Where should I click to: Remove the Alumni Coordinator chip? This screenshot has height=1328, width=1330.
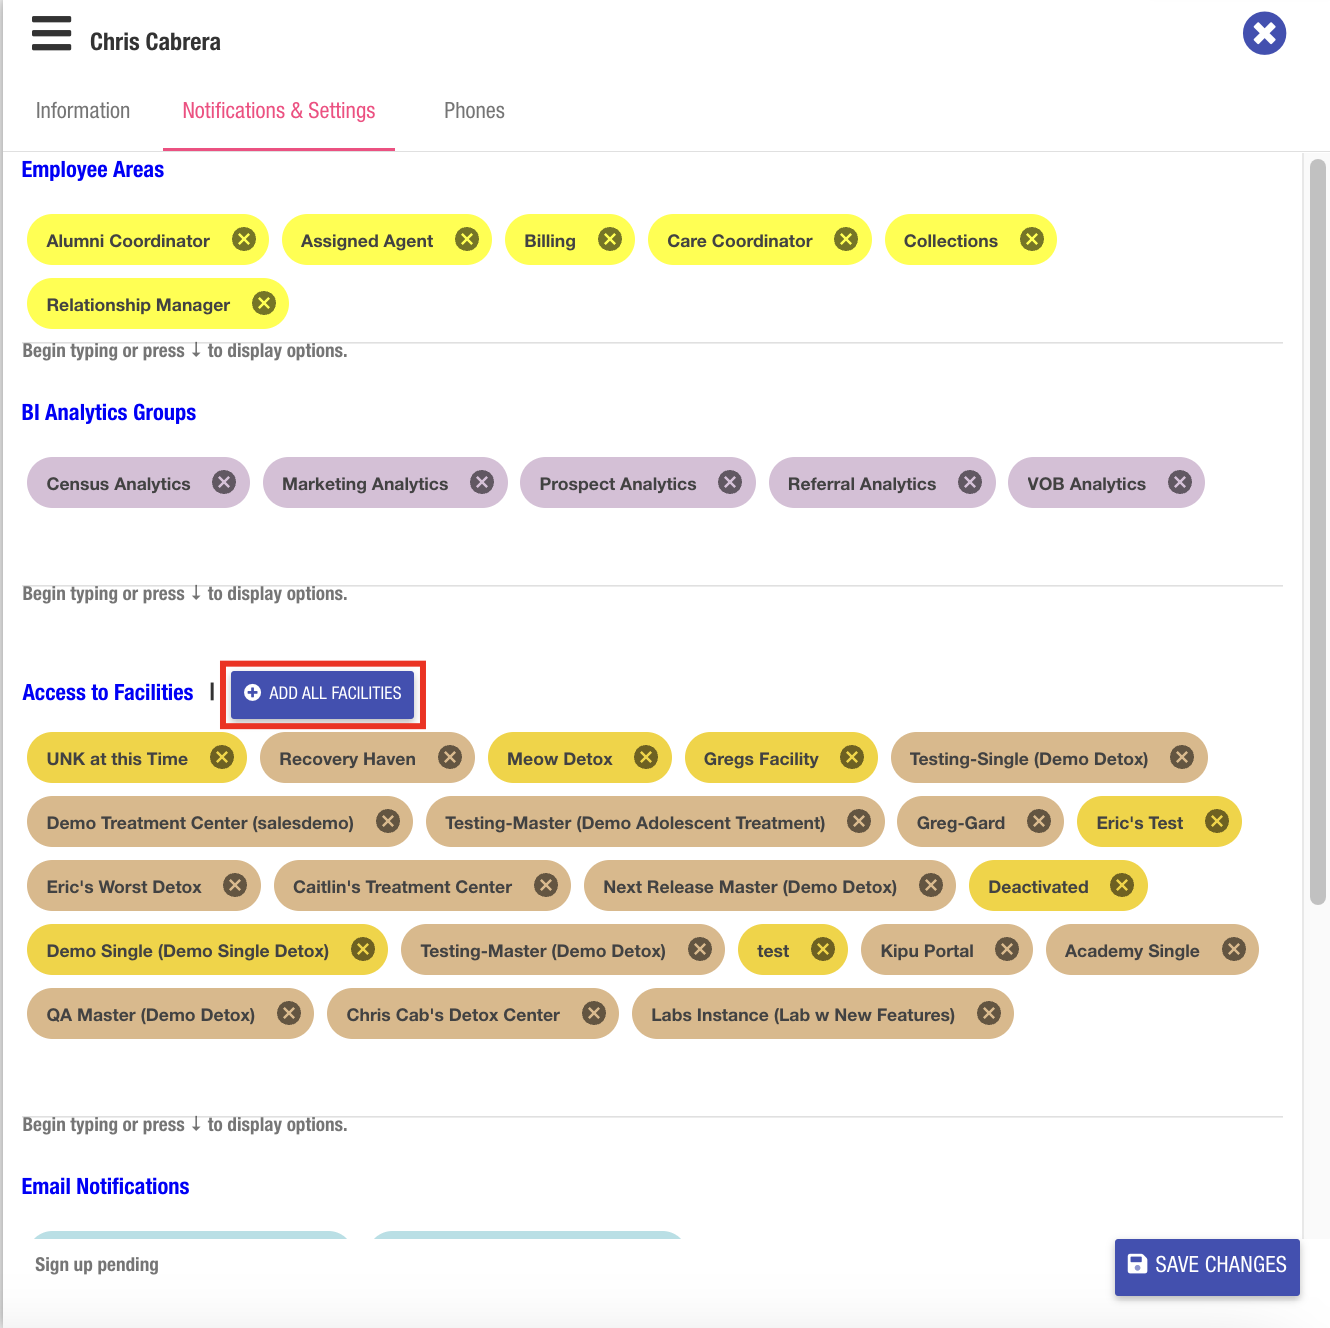coord(244,239)
